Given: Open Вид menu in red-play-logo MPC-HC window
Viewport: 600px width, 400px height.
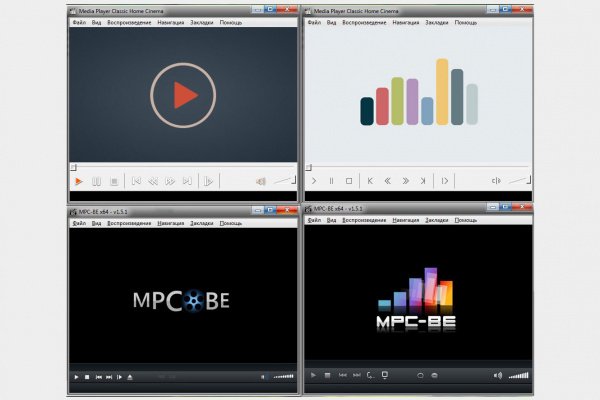Looking at the screenshot, I should pyautogui.click(x=96, y=23).
